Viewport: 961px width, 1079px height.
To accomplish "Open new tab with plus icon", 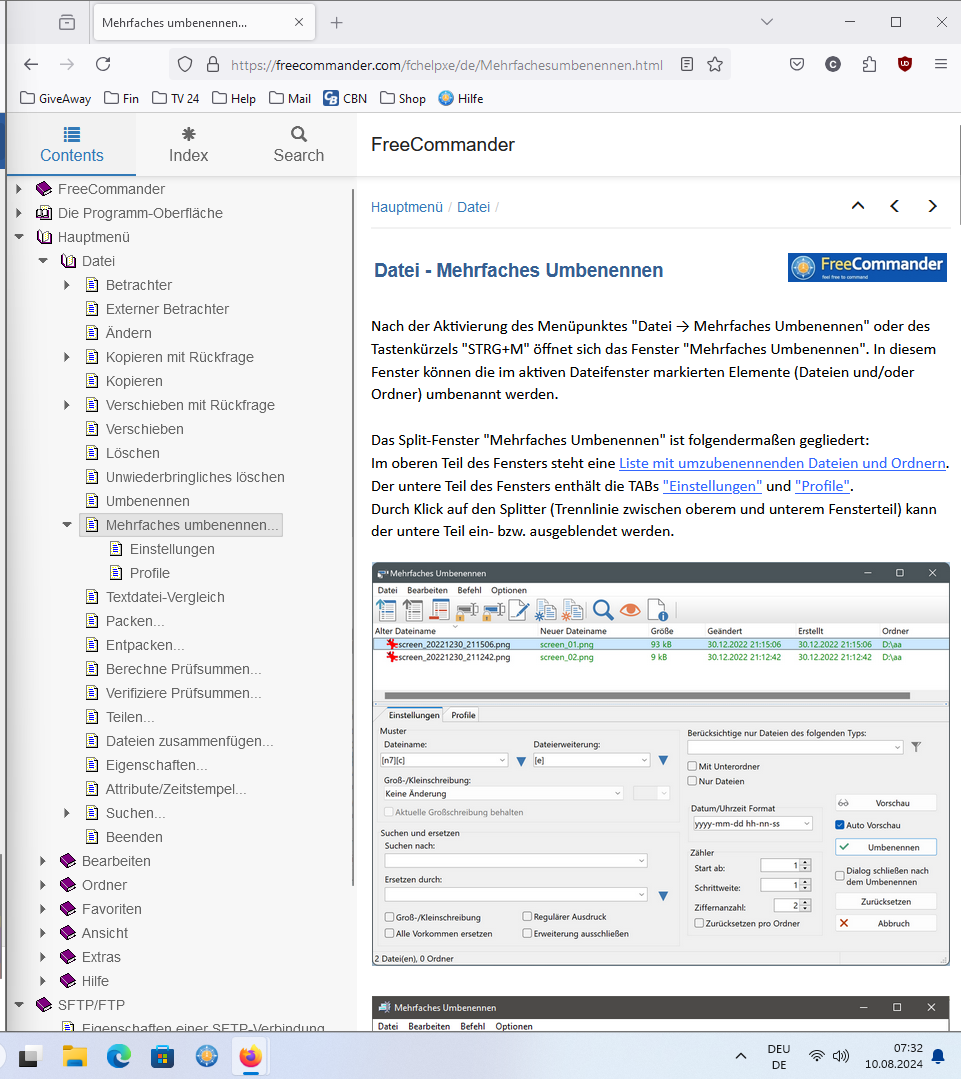I will click(x=336, y=23).
